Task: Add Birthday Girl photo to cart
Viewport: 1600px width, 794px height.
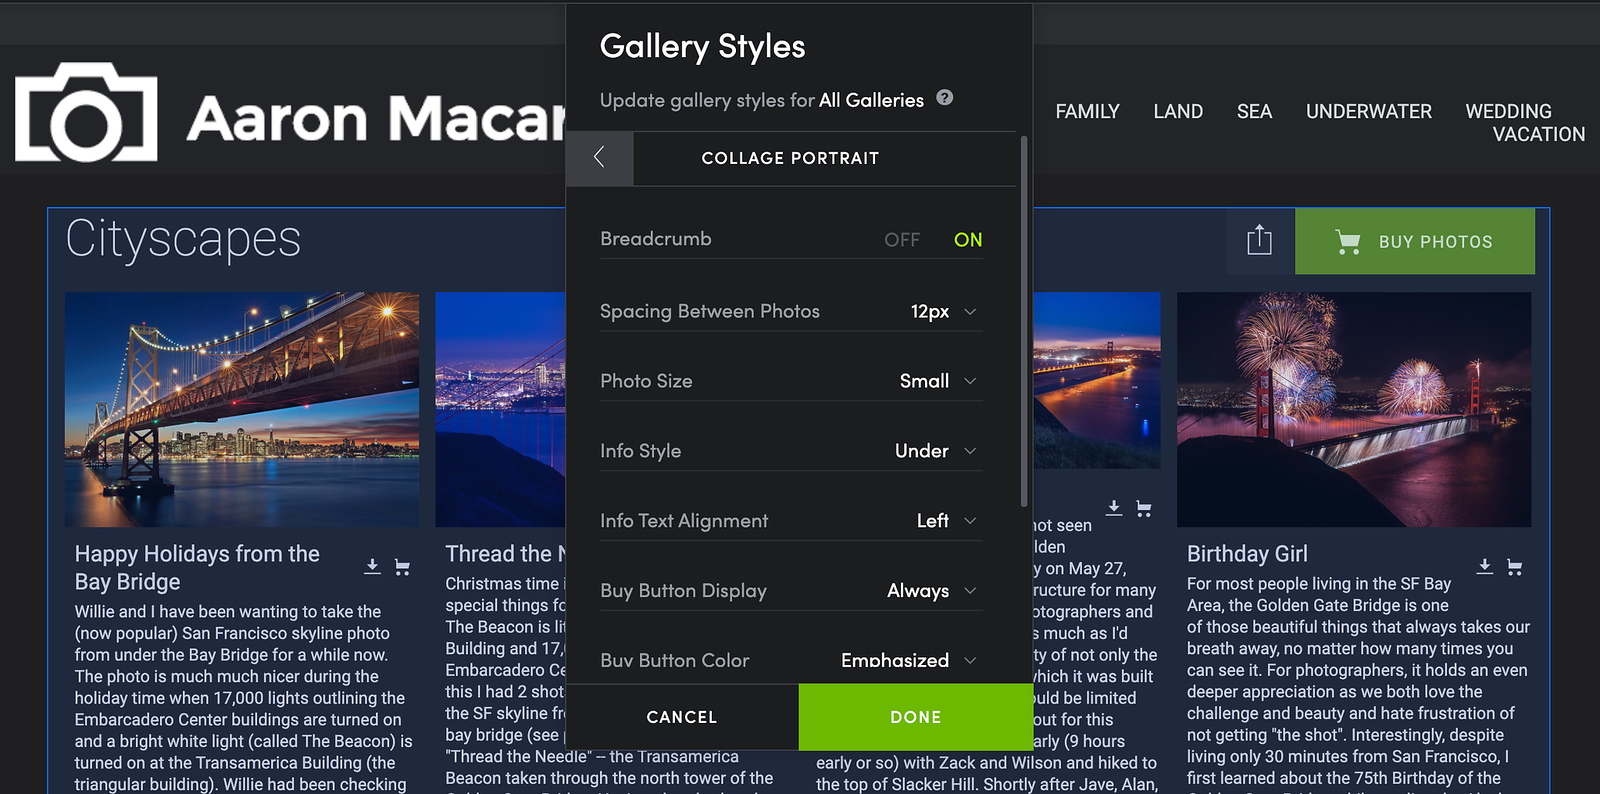Action: pos(1515,567)
